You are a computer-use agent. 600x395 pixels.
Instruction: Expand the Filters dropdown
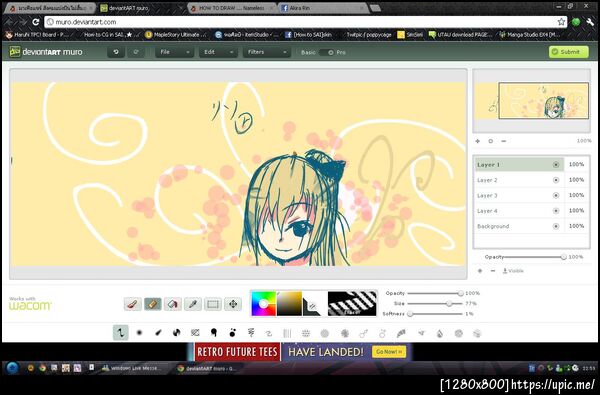click(267, 52)
